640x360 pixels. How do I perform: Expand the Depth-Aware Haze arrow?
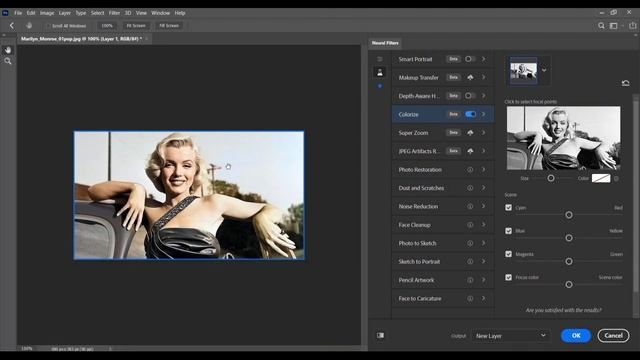[x=484, y=96]
